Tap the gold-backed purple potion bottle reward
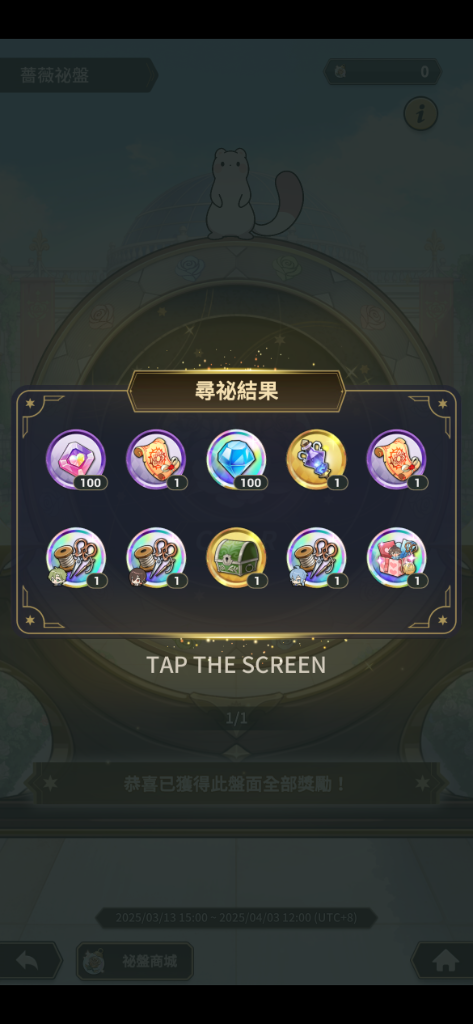473x1024 pixels. click(x=317, y=459)
